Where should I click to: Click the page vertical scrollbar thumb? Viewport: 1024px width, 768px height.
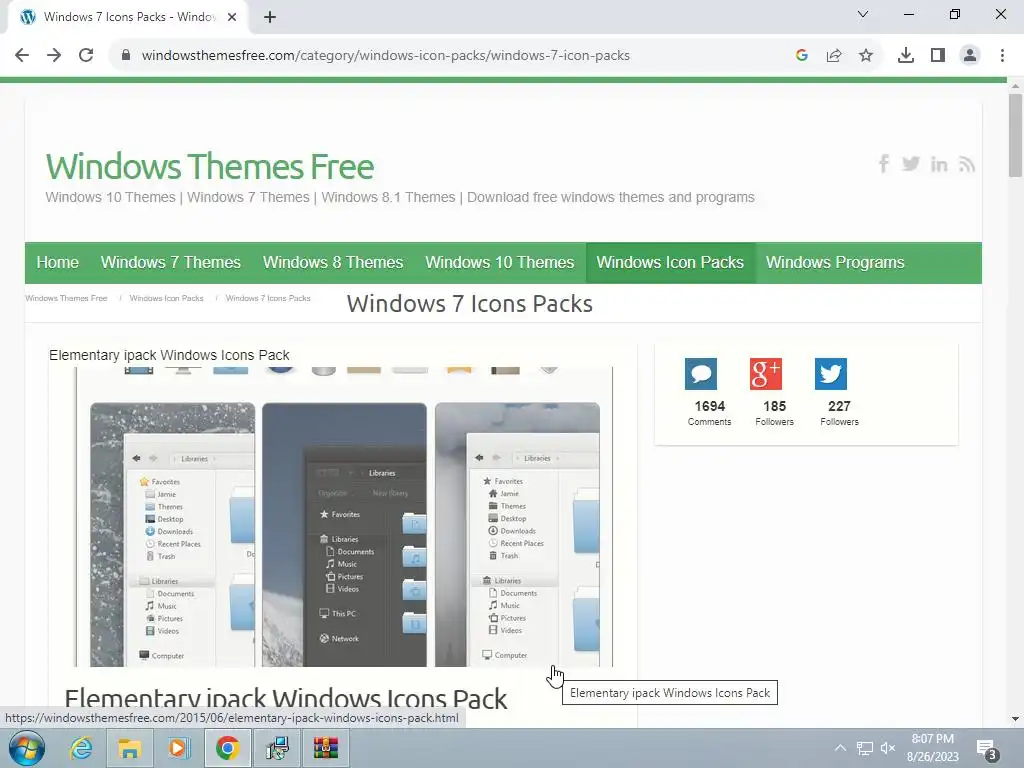1015,135
